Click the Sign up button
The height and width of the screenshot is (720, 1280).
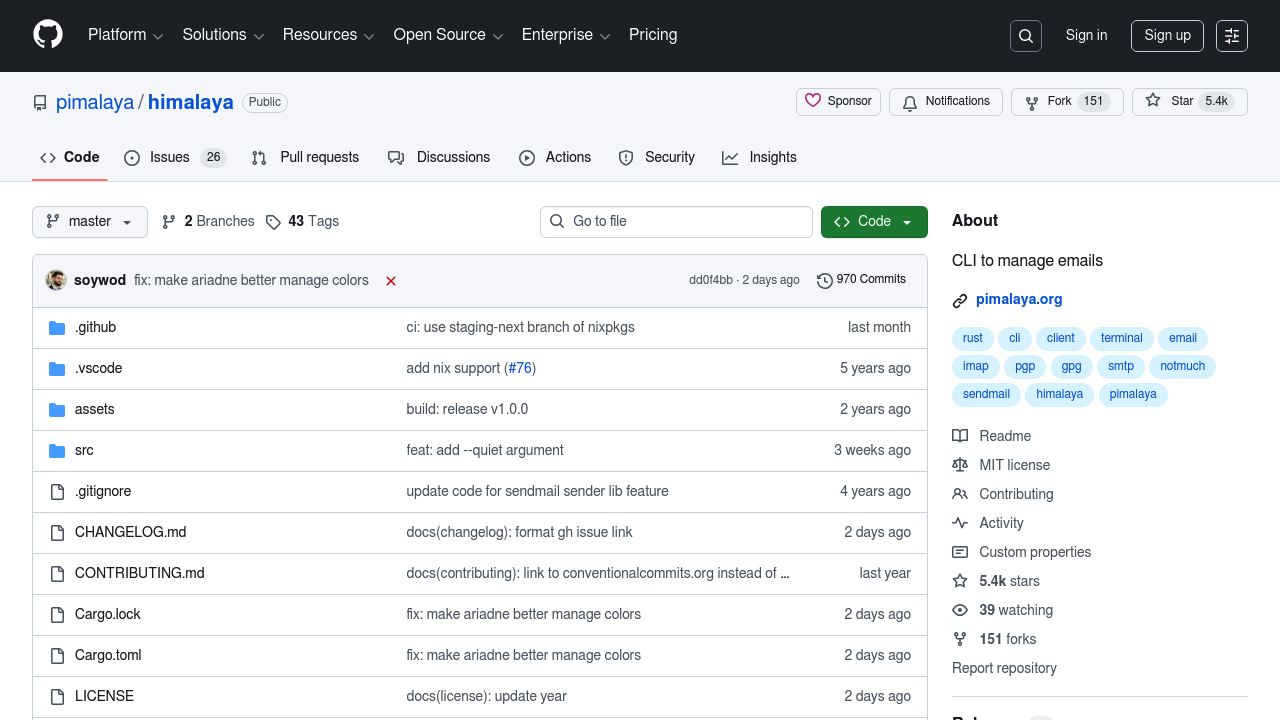click(x=1167, y=36)
